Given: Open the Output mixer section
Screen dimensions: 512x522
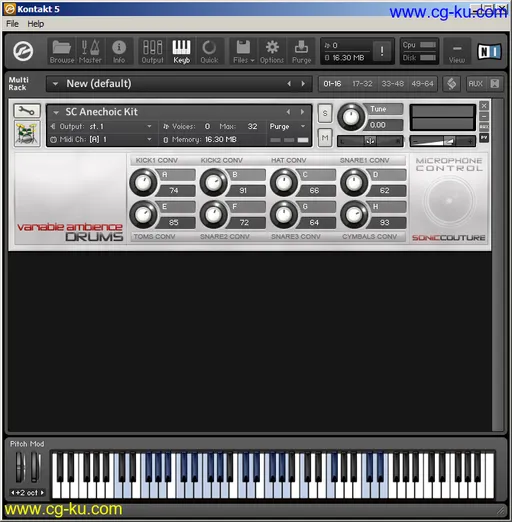Looking at the screenshot, I should (x=153, y=51).
